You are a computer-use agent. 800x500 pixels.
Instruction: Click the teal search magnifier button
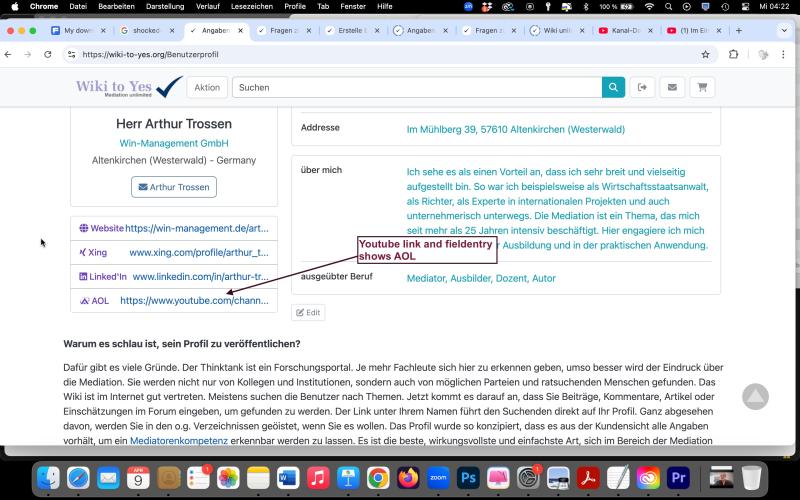click(613, 87)
